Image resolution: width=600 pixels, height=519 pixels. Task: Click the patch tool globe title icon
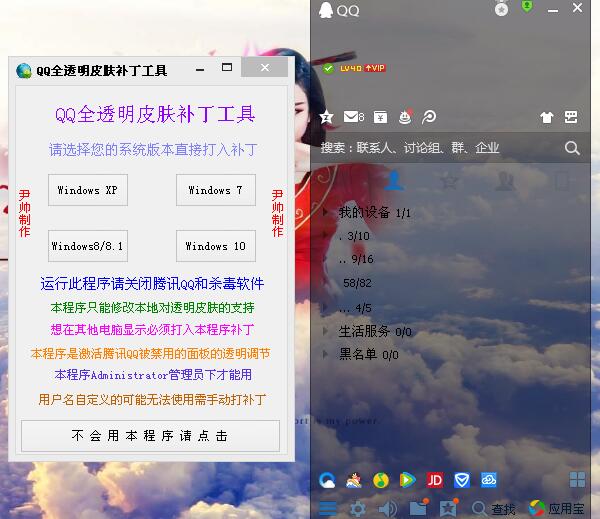24,70
